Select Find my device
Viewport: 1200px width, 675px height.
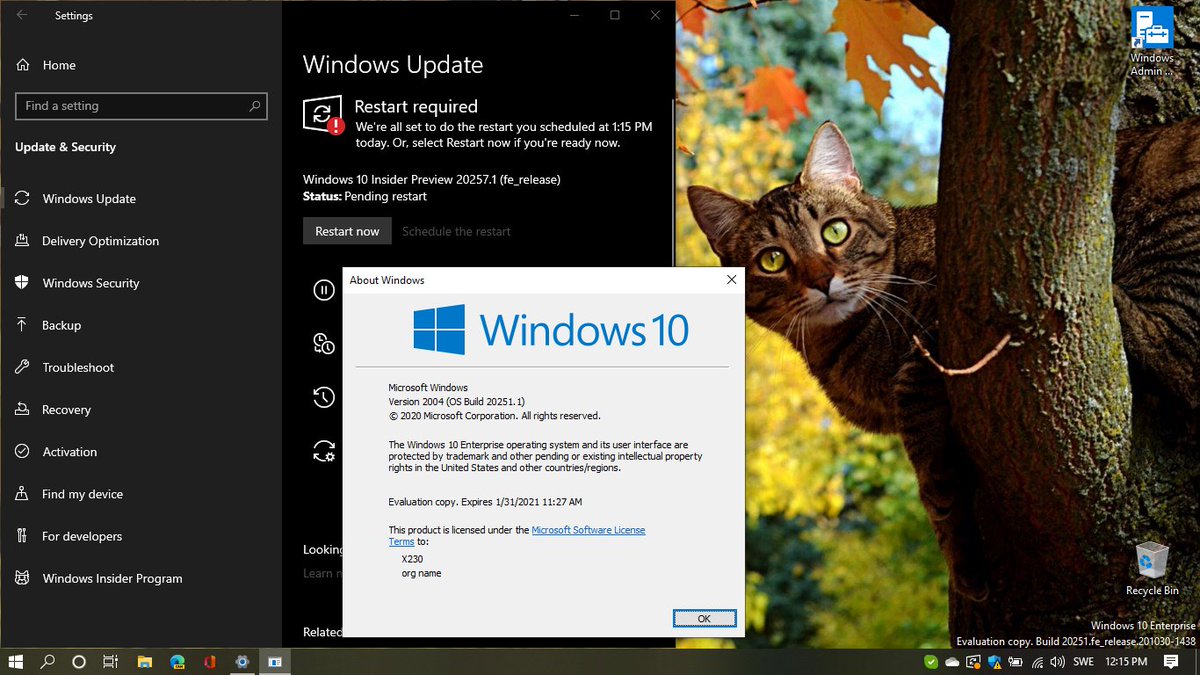pyautogui.click(x=141, y=494)
